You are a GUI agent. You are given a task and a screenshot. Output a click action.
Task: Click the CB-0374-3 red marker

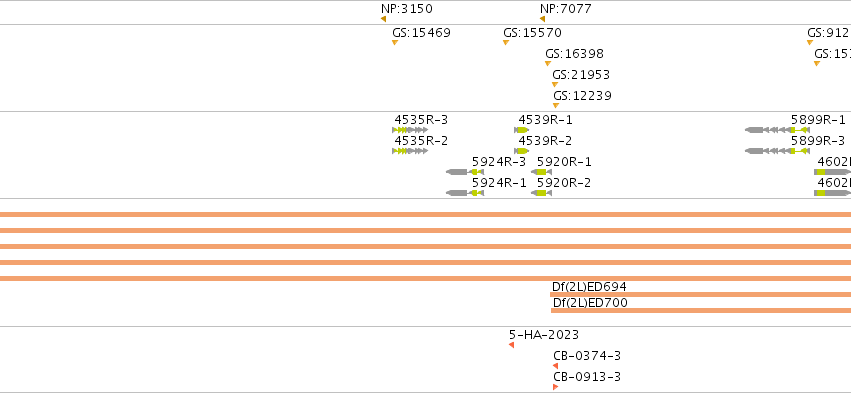click(x=555, y=366)
